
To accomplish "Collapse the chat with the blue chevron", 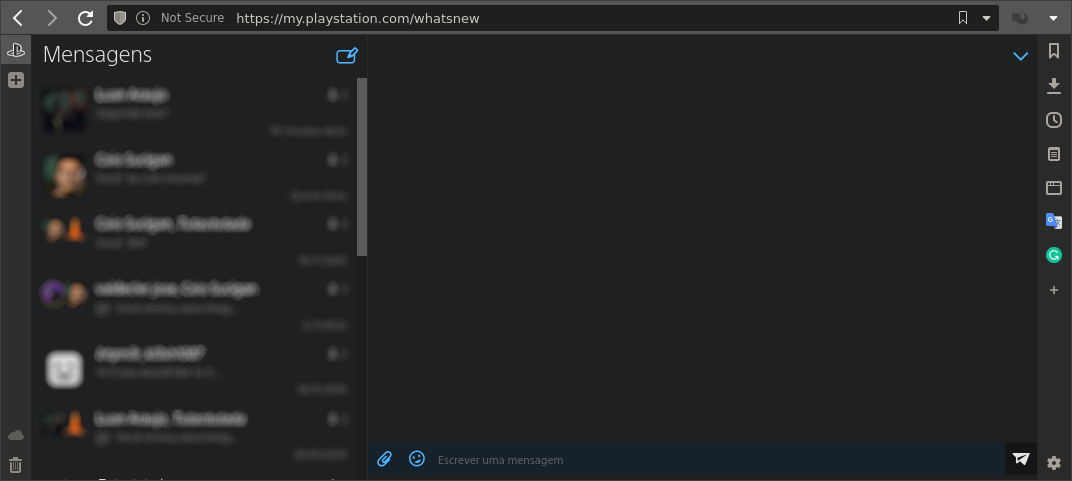I will click(x=1020, y=56).
